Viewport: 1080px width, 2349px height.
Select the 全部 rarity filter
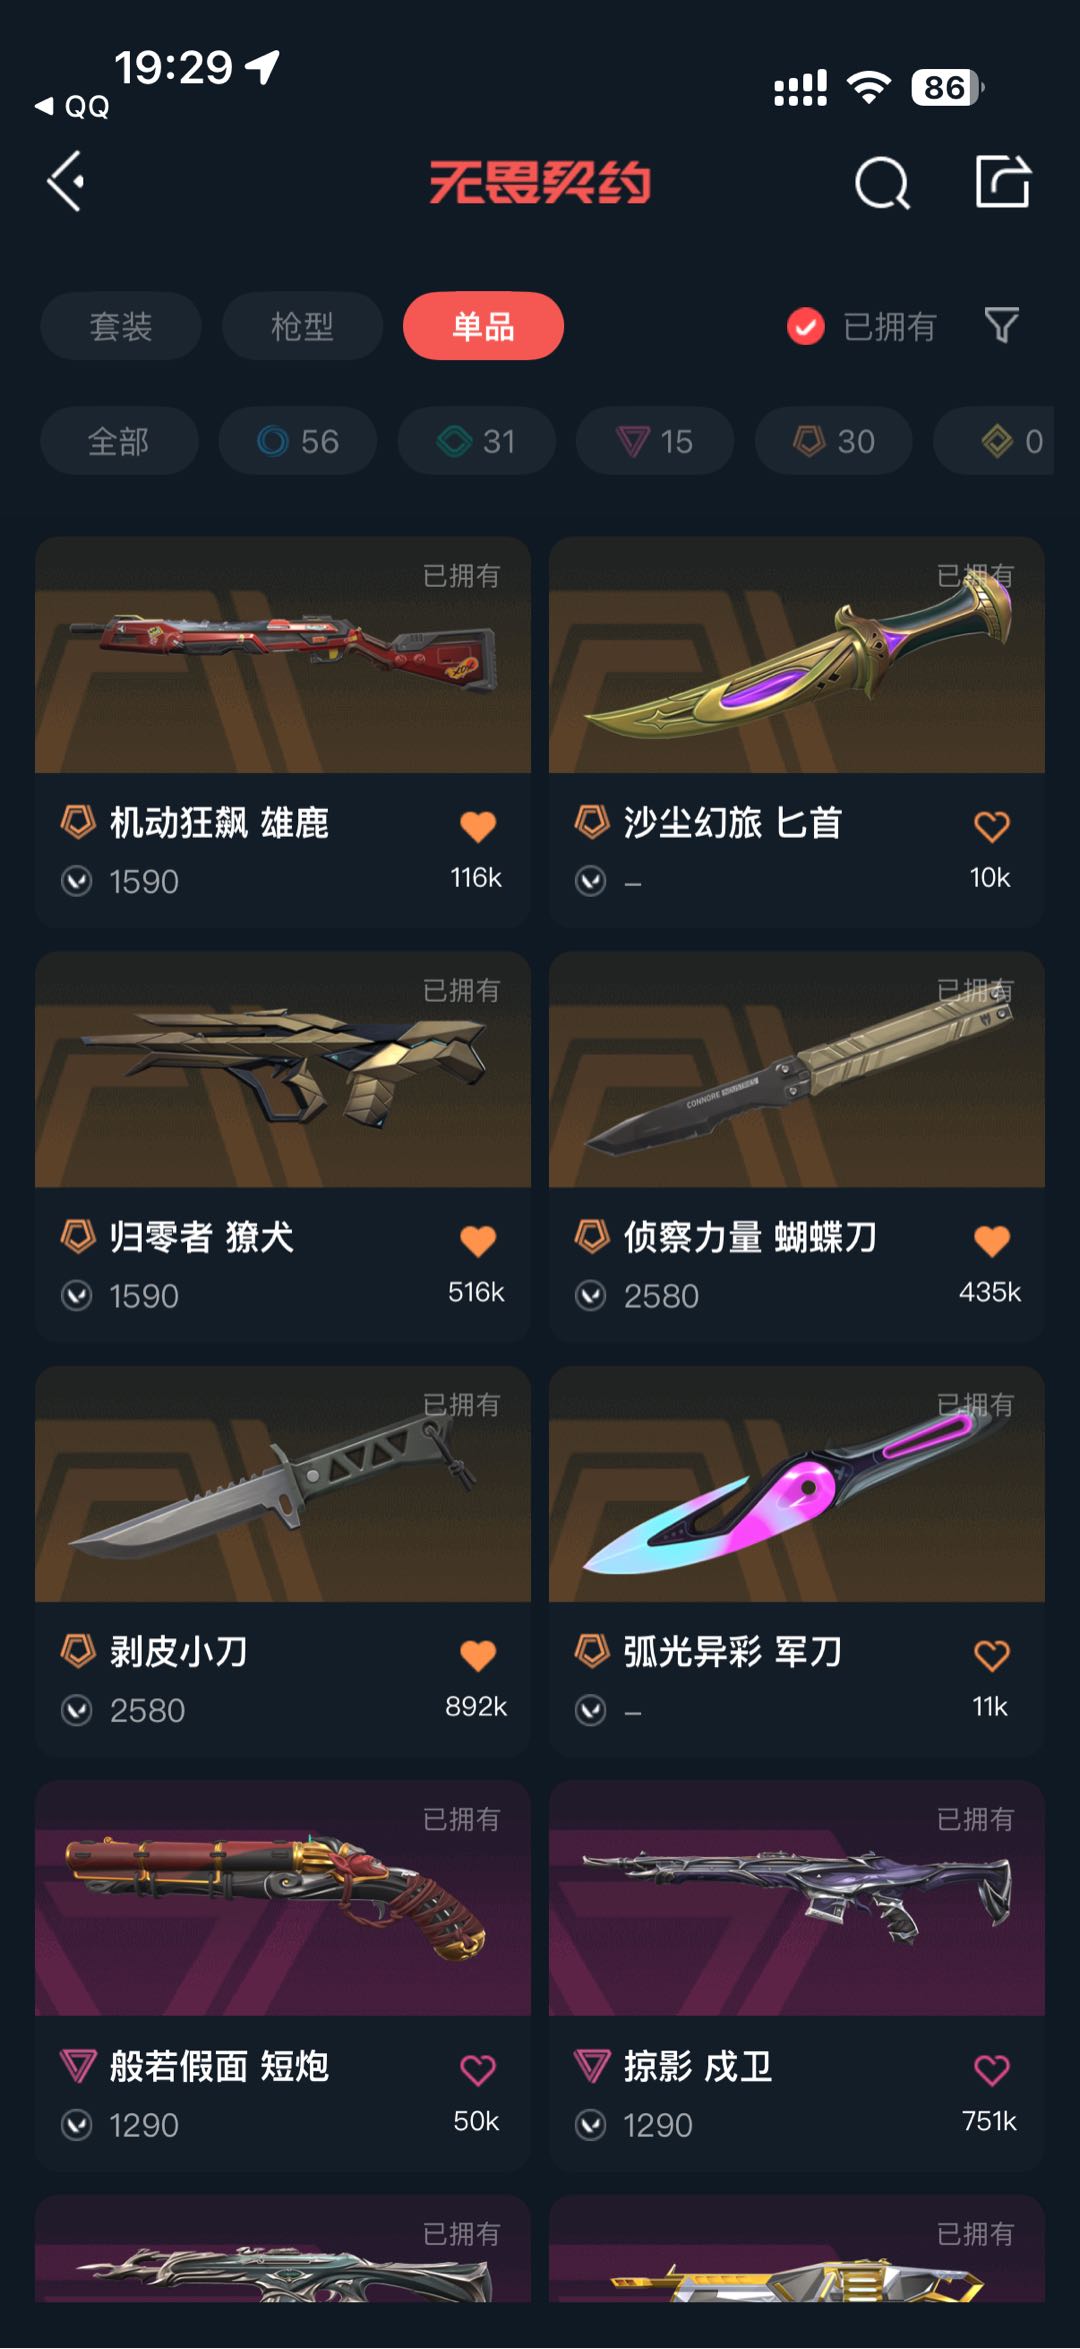pos(119,441)
